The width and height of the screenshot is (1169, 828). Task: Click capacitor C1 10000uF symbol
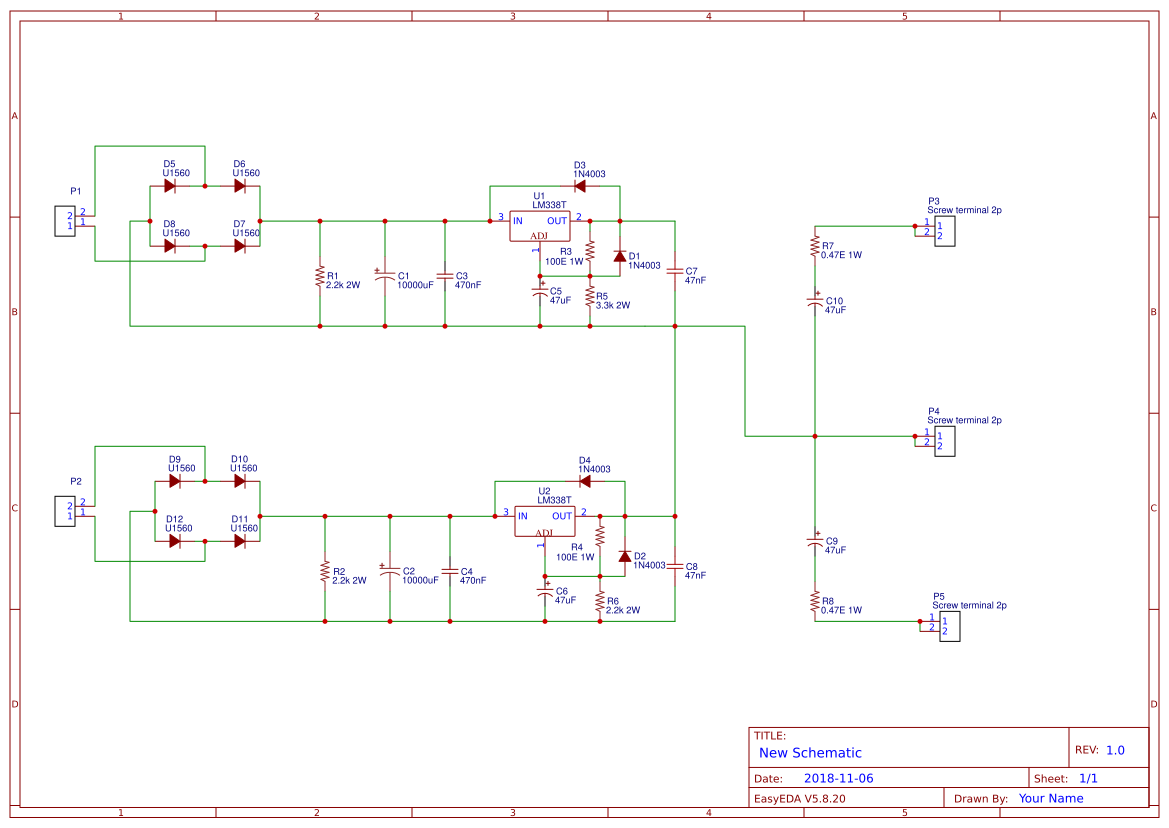[x=384, y=277]
